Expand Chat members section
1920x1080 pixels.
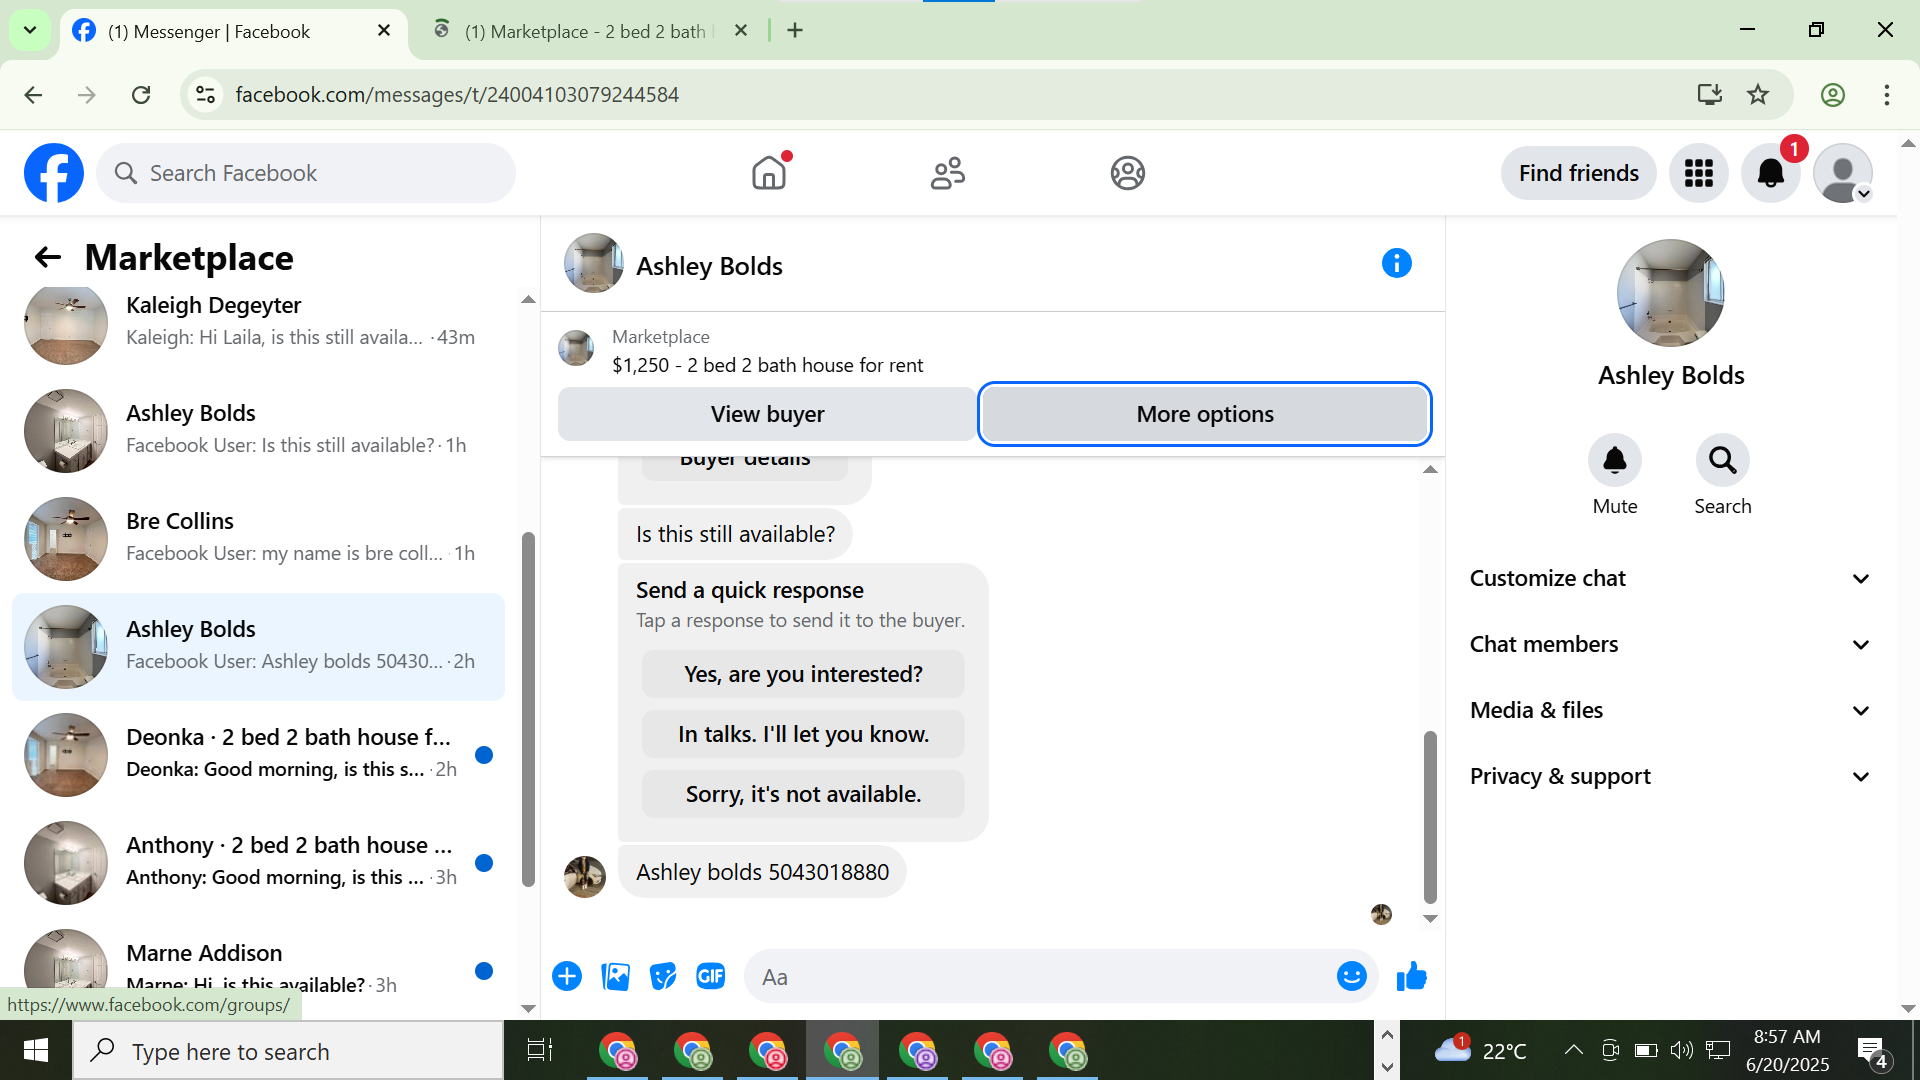point(1668,645)
